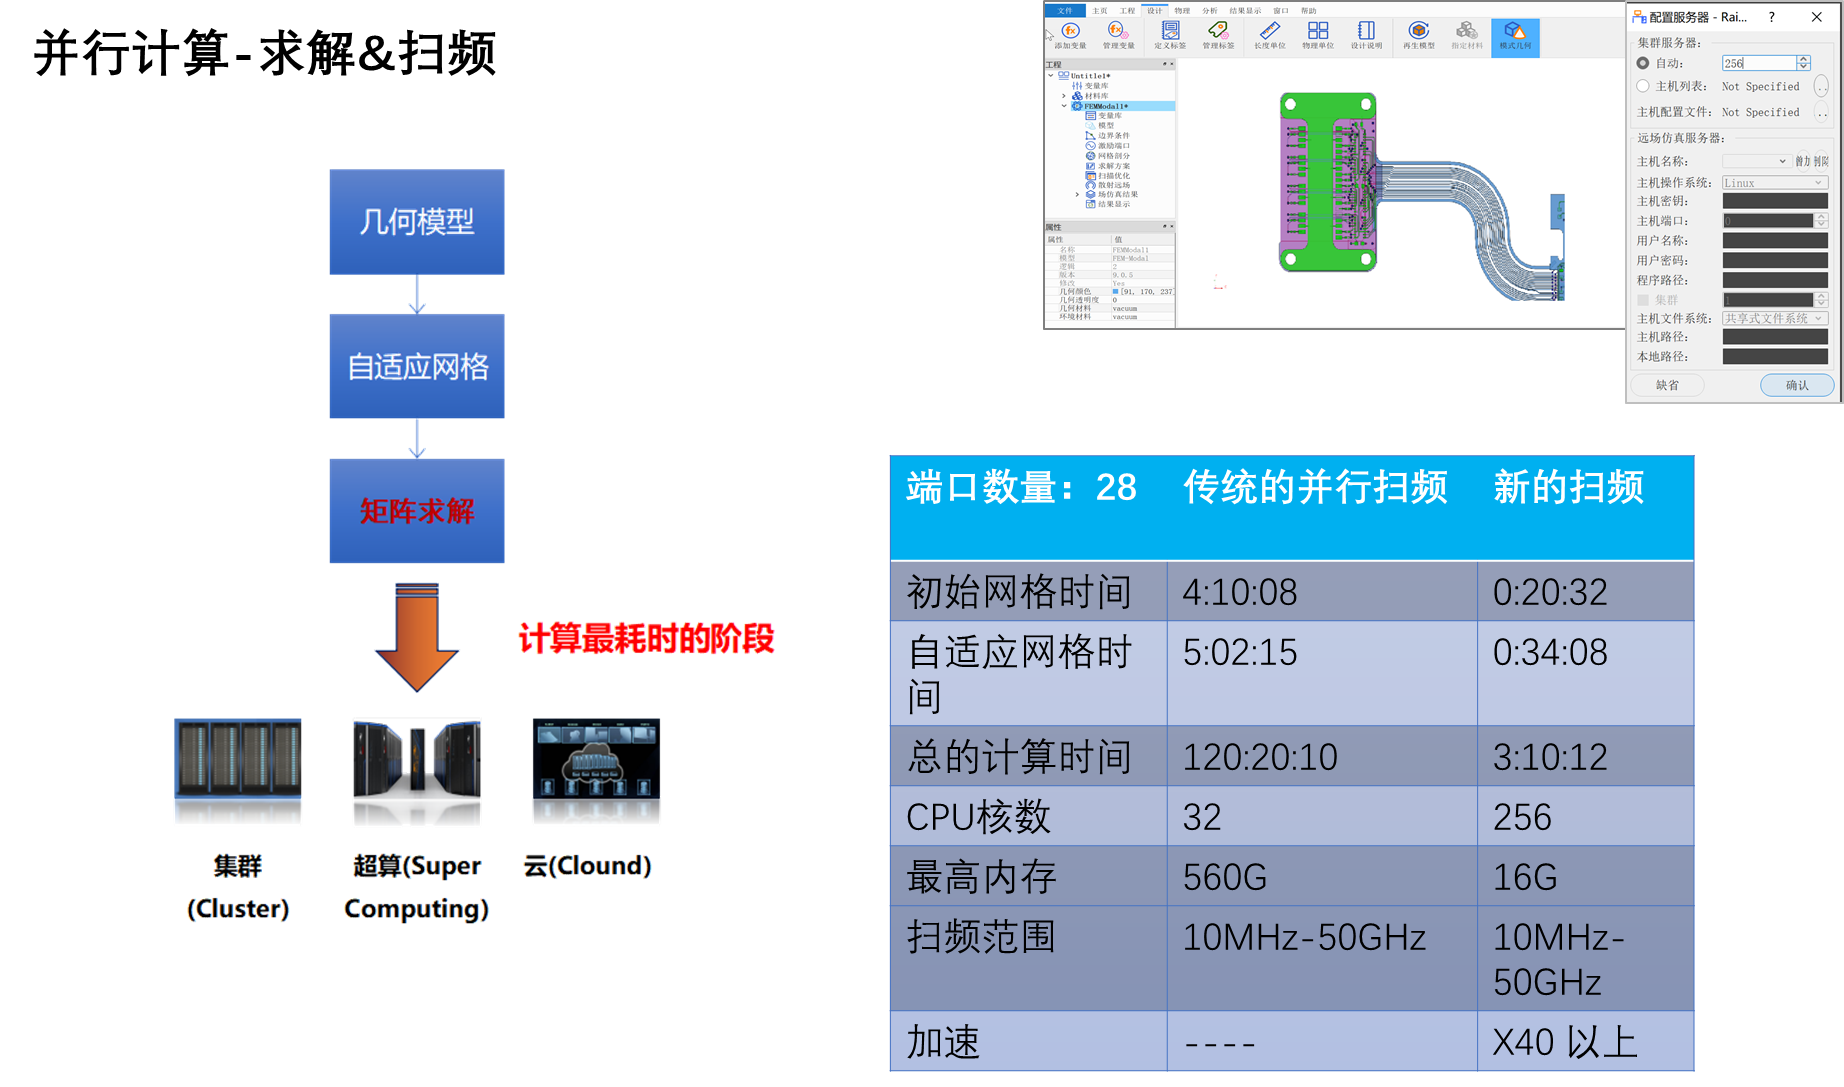
Task: Switch to the 物理 ribbon tab
Action: coord(1182,11)
